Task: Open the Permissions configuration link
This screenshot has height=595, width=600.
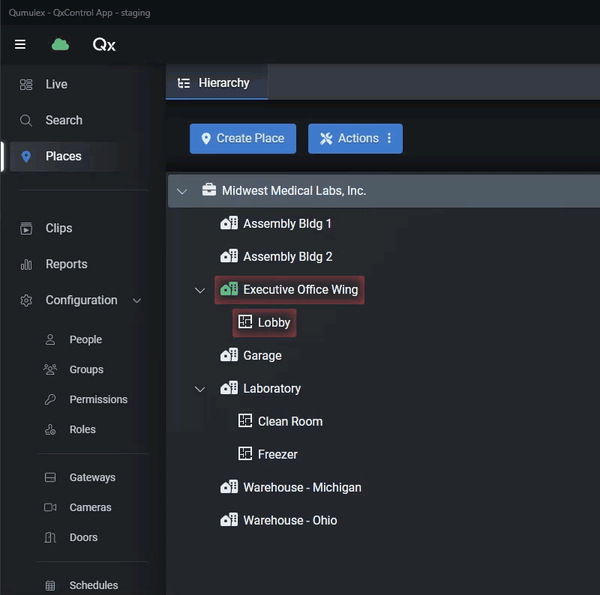Action: [x=98, y=399]
